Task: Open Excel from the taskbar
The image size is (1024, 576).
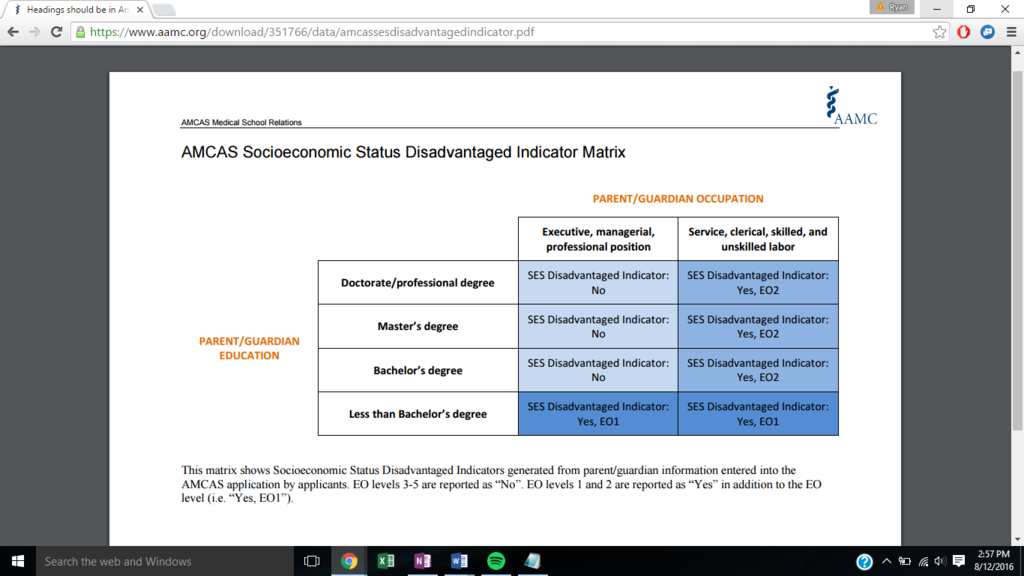Action: point(385,561)
